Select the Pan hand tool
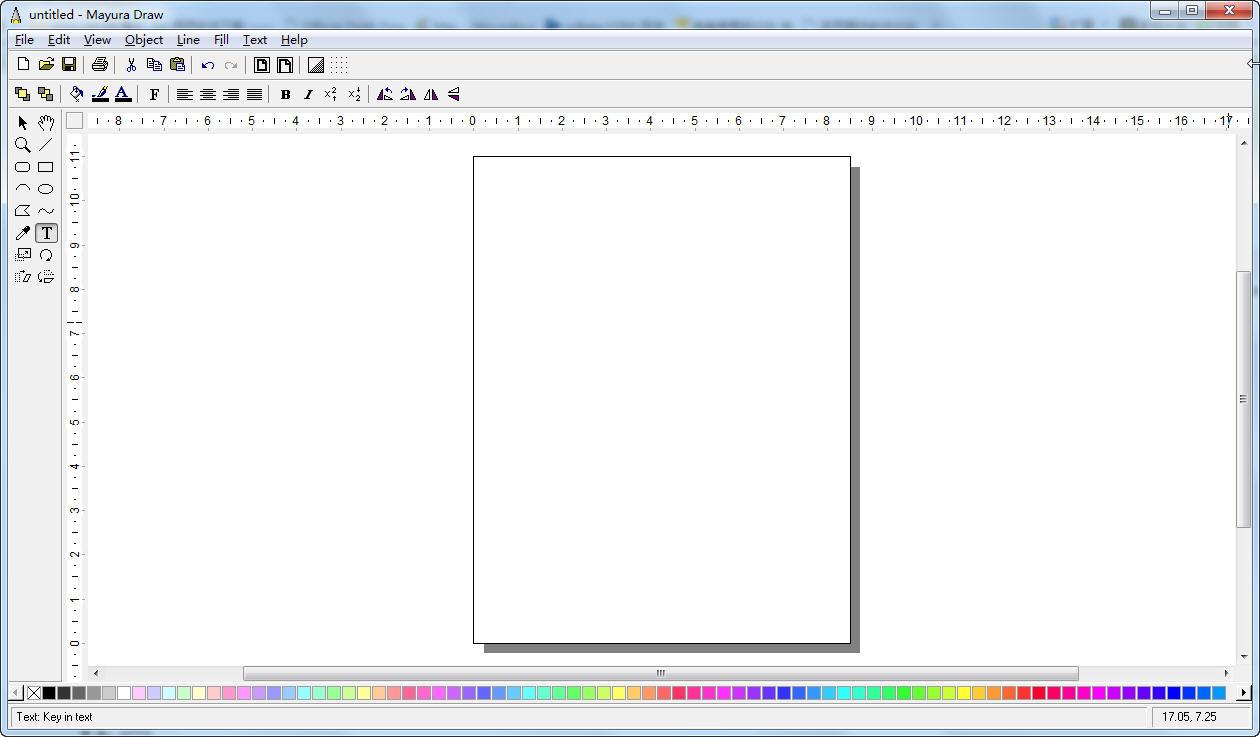The image size is (1260, 737). point(46,123)
